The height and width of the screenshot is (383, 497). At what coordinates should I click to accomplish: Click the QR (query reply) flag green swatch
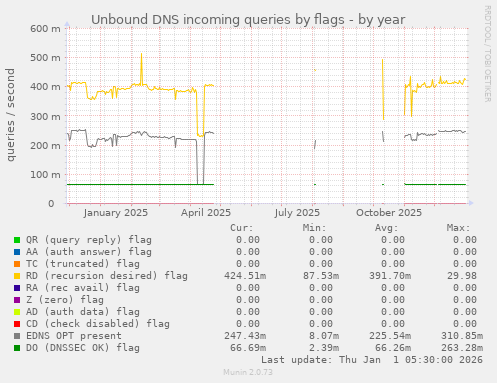point(17,240)
